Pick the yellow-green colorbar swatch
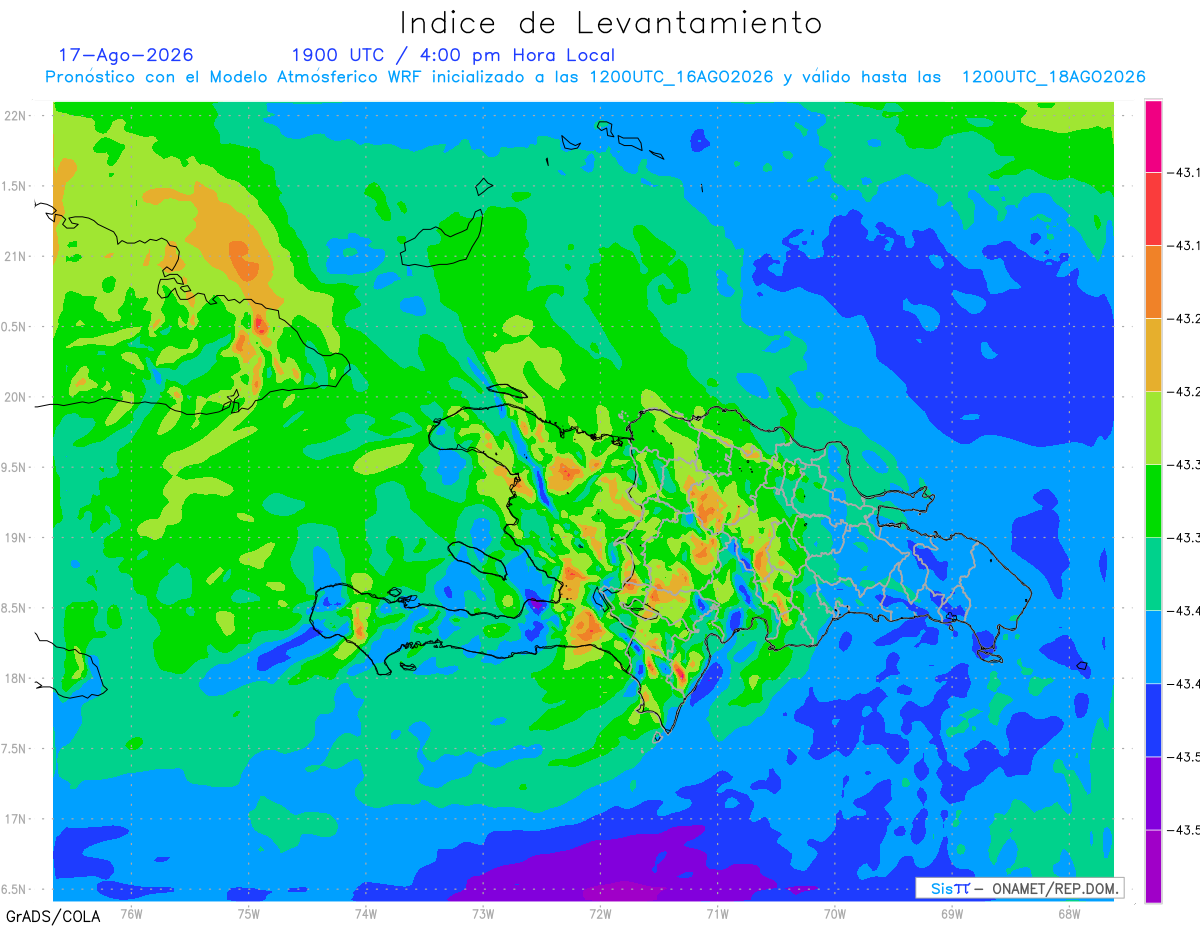Image resolution: width=1200 pixels, height=927 pixels. 1153,428
